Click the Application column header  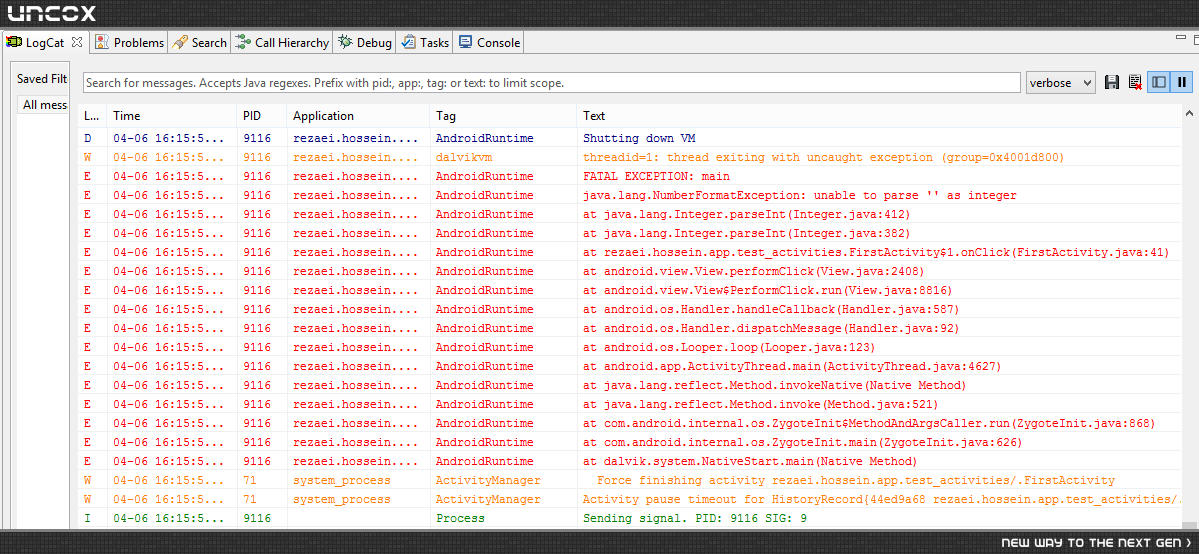tap(358, 116)
